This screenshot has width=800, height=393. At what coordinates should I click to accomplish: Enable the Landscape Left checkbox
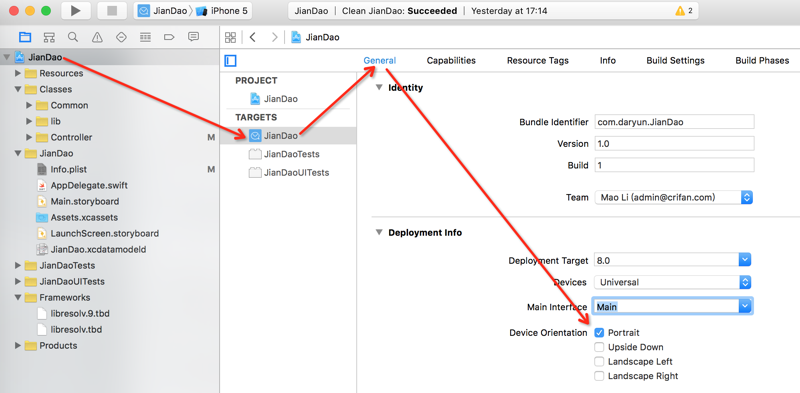tap(599, 362)
